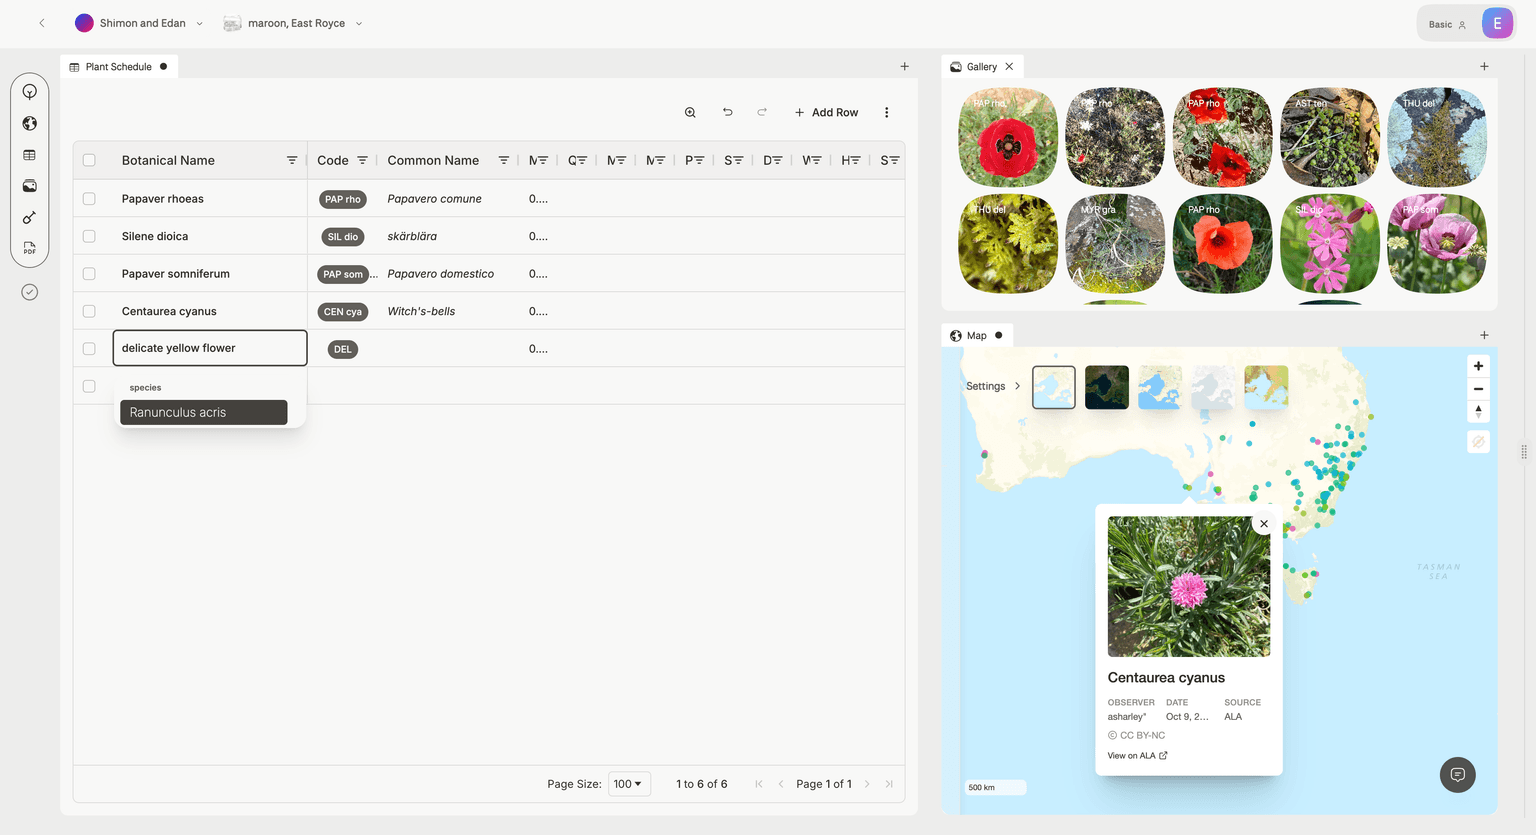Select the Gallery tab

click(980, 67)
